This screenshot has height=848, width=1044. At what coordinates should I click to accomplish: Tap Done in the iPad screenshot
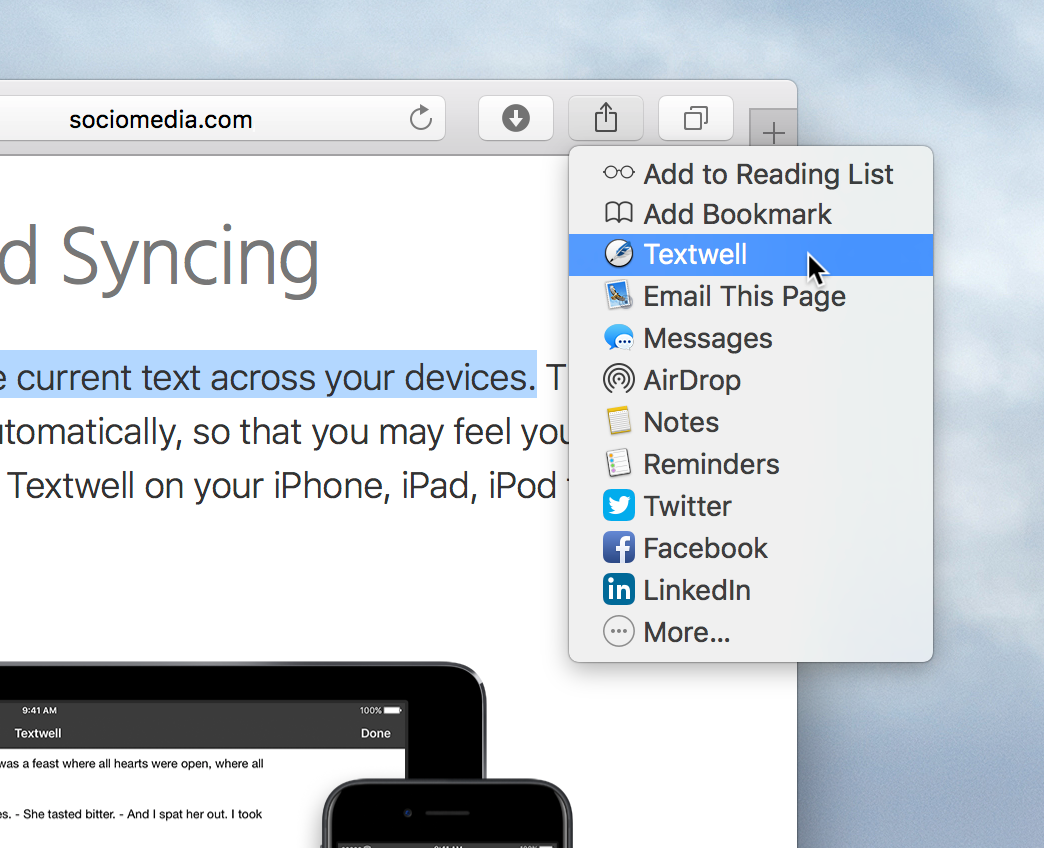[x=376, y=733]
